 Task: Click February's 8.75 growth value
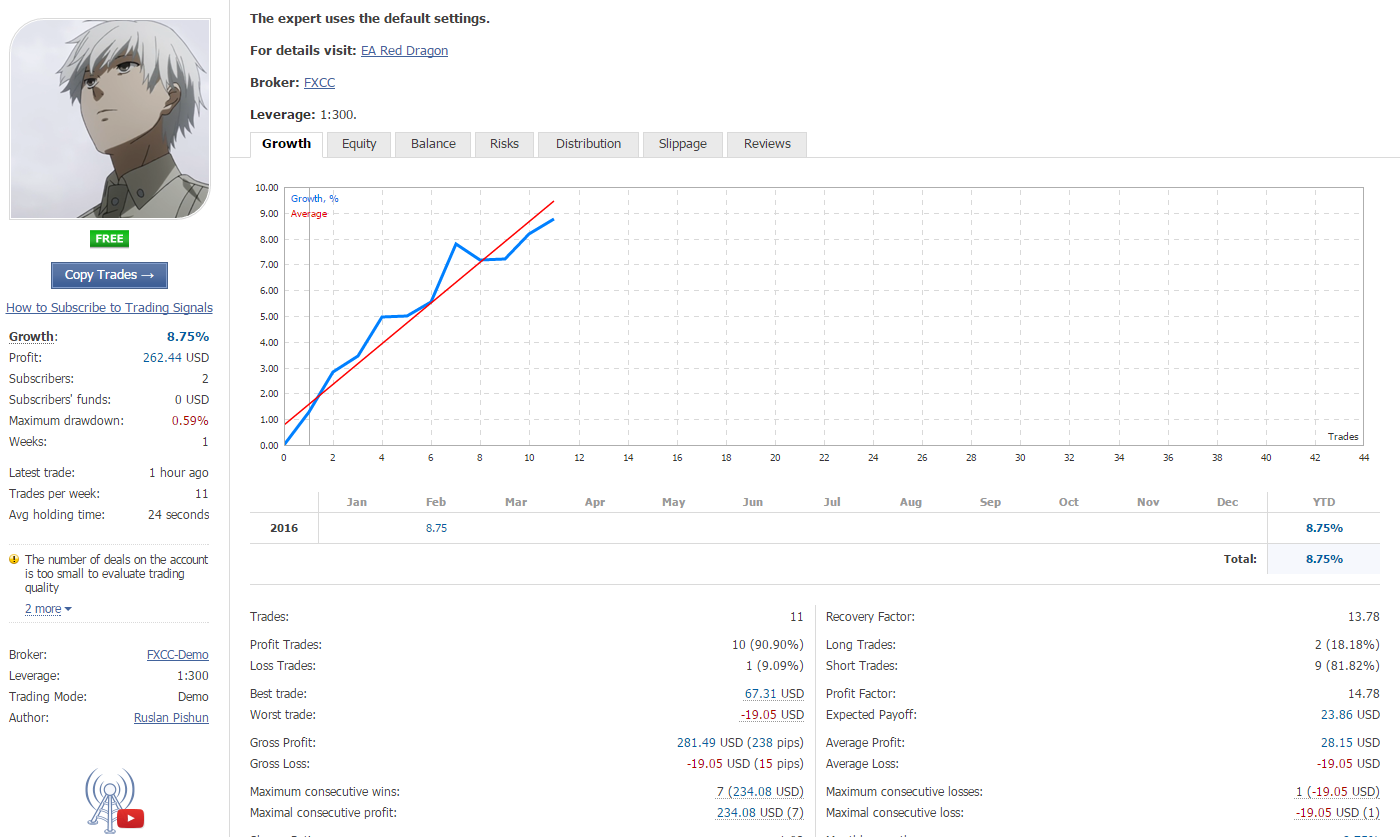point(436,528)
